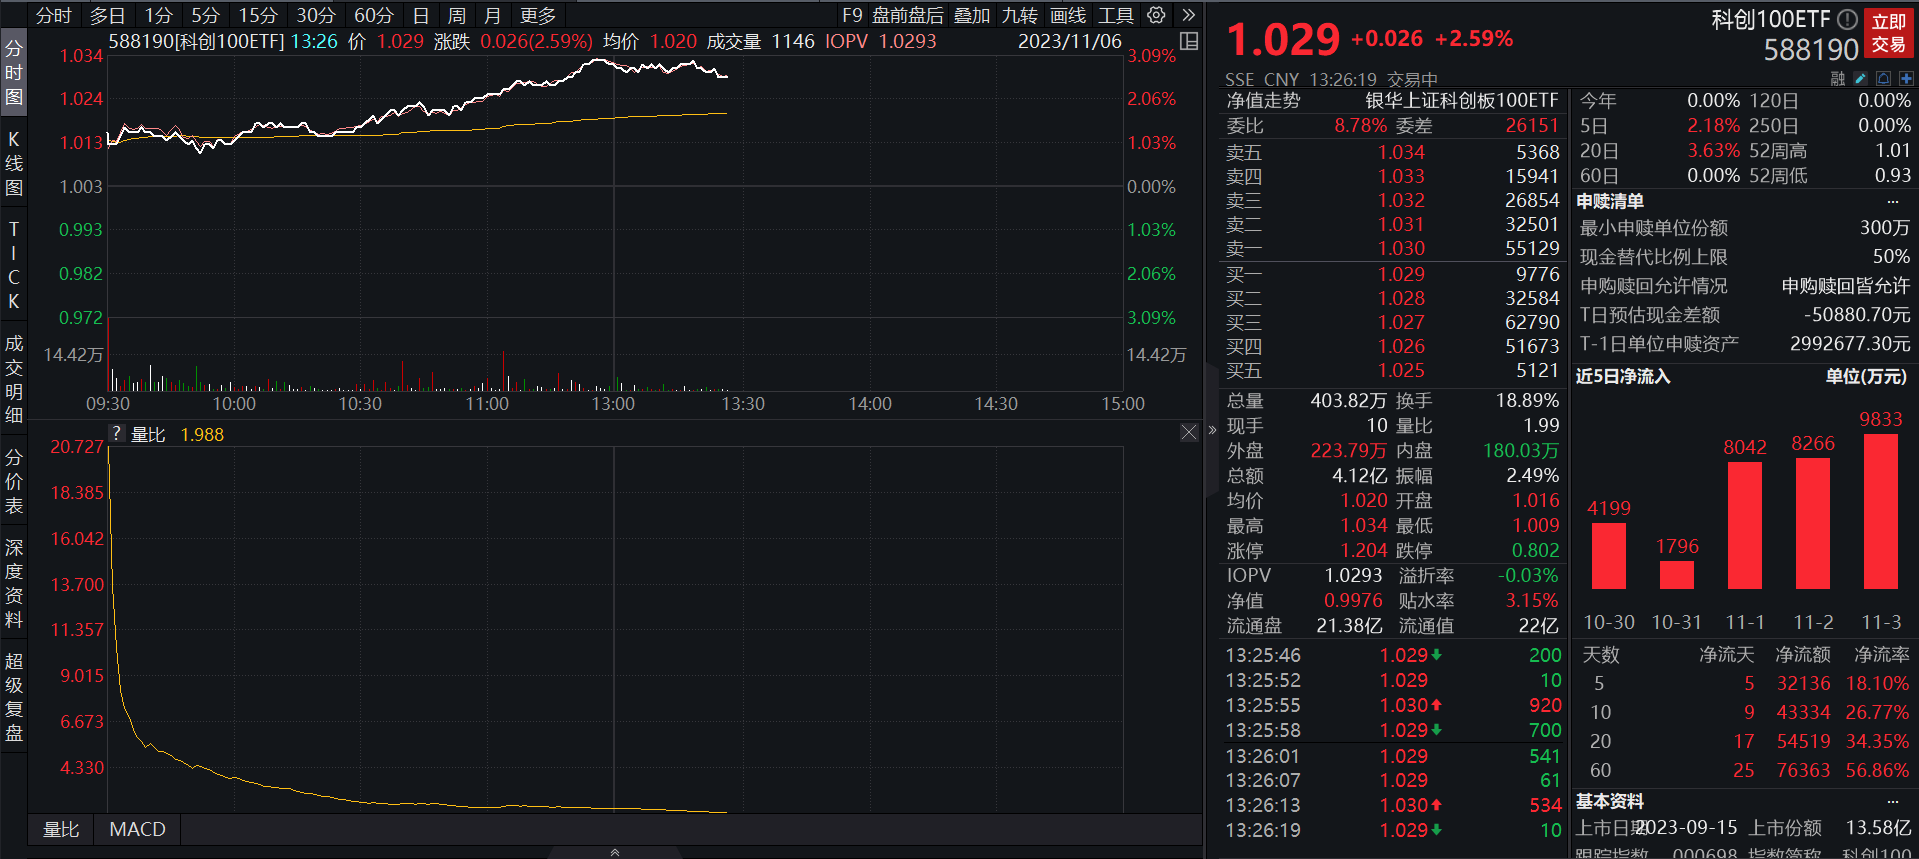Viewport: 1919px width, 859px height.
Task: Click 银华上证科创板100ETF fund name
Action: [1462, 101]
